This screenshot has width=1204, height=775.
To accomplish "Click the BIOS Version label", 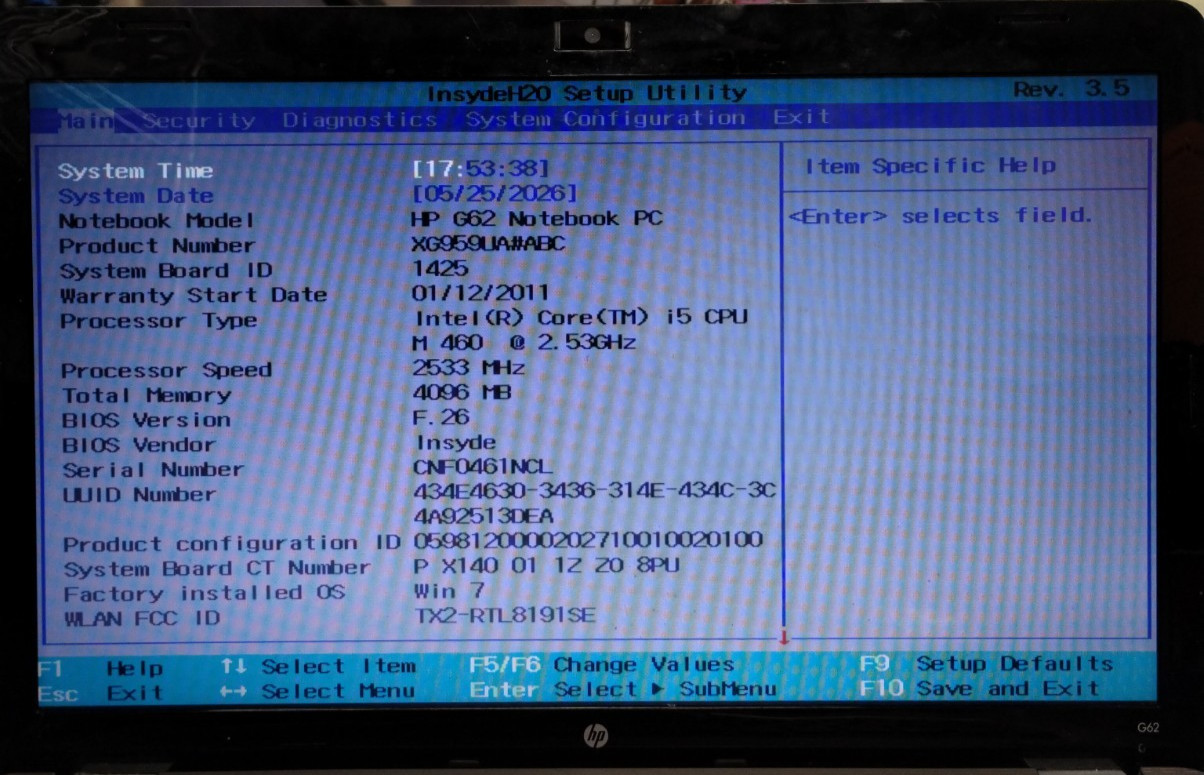I will (146, 420).
